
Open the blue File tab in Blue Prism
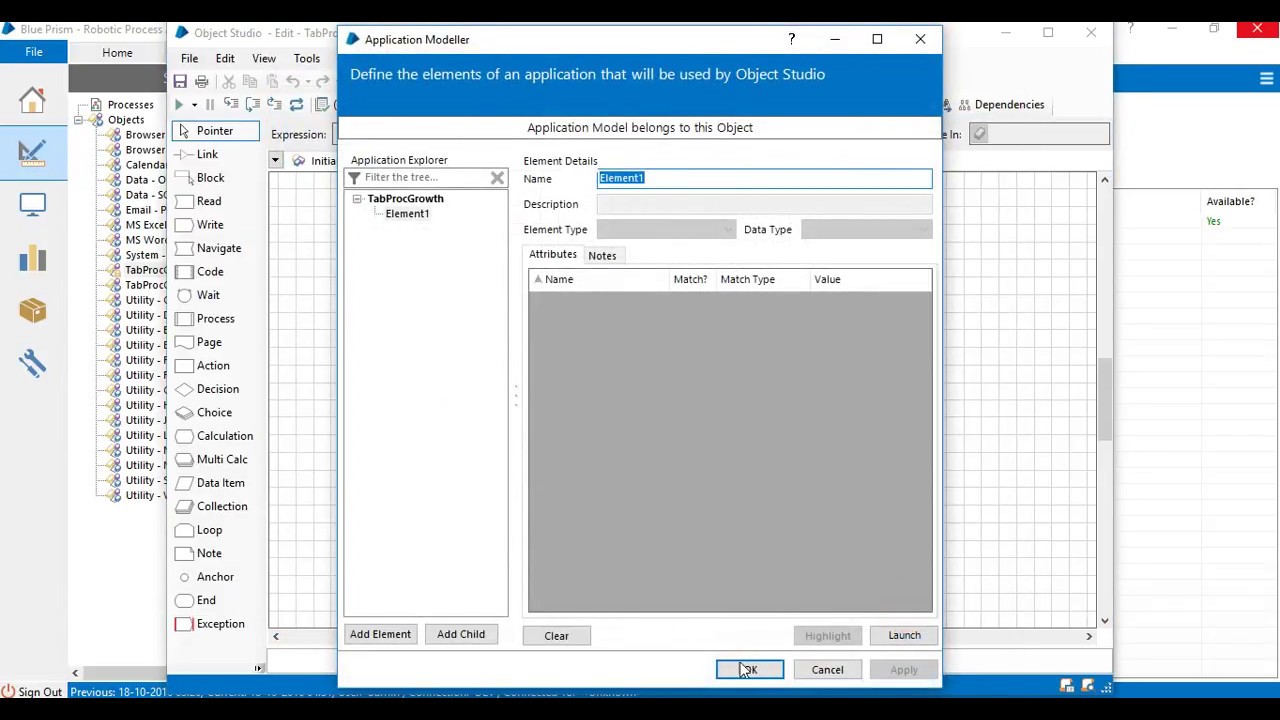pos(34,52)
